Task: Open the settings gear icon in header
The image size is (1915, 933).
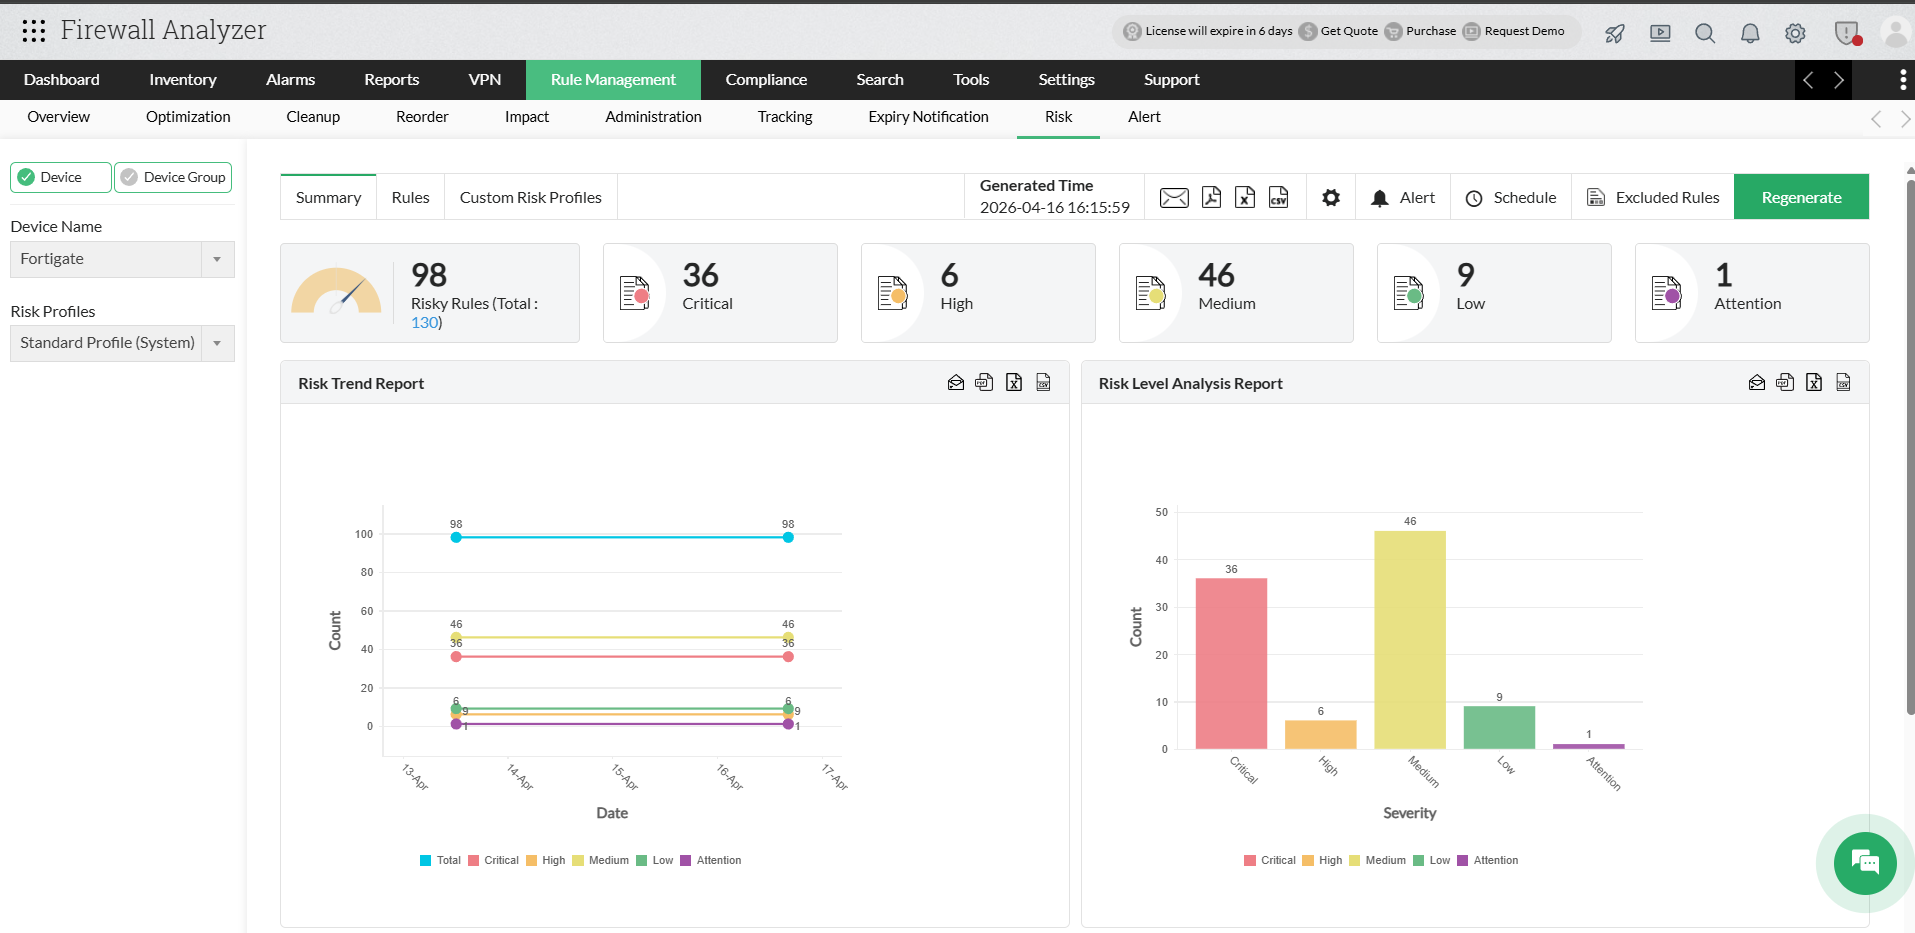Action: click(x=1795, y=33)
